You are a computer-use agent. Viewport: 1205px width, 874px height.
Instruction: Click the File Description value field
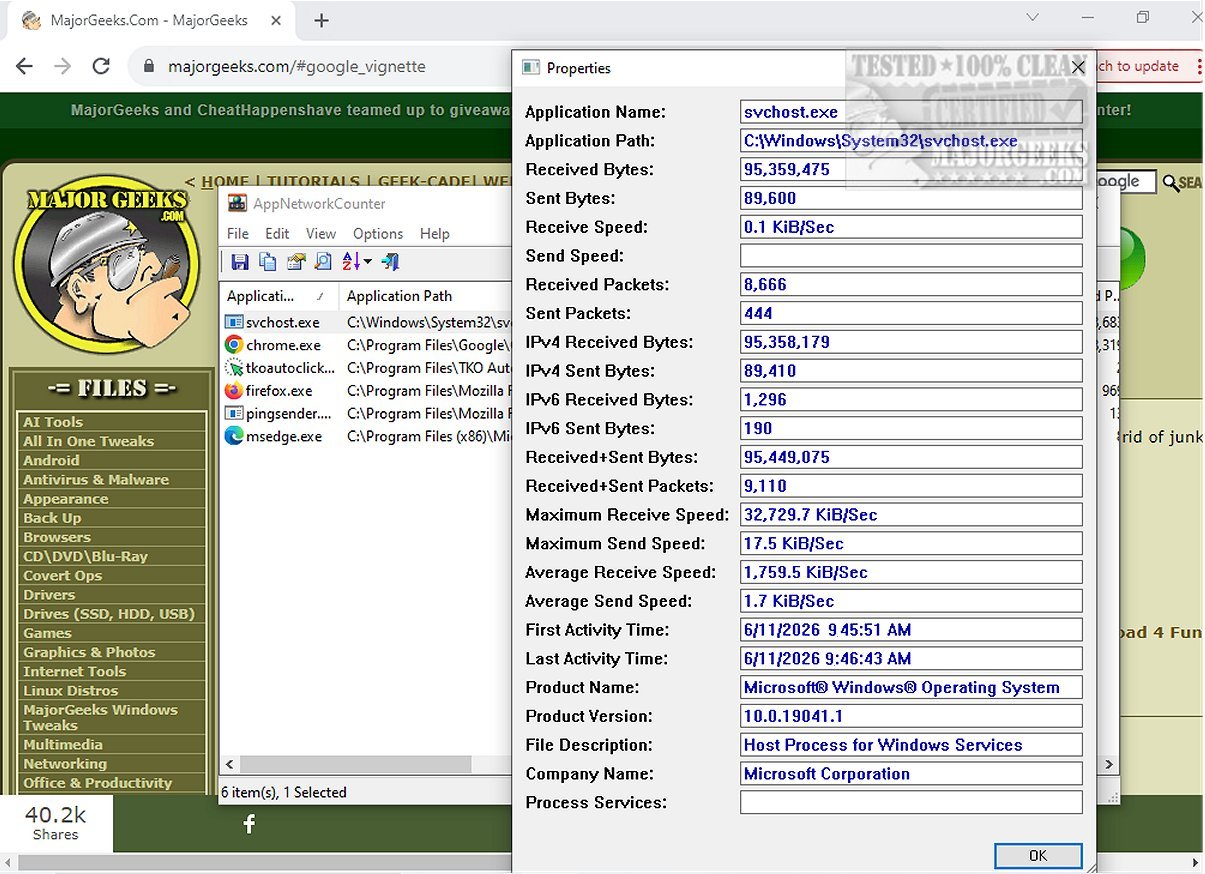click(911, 745)
